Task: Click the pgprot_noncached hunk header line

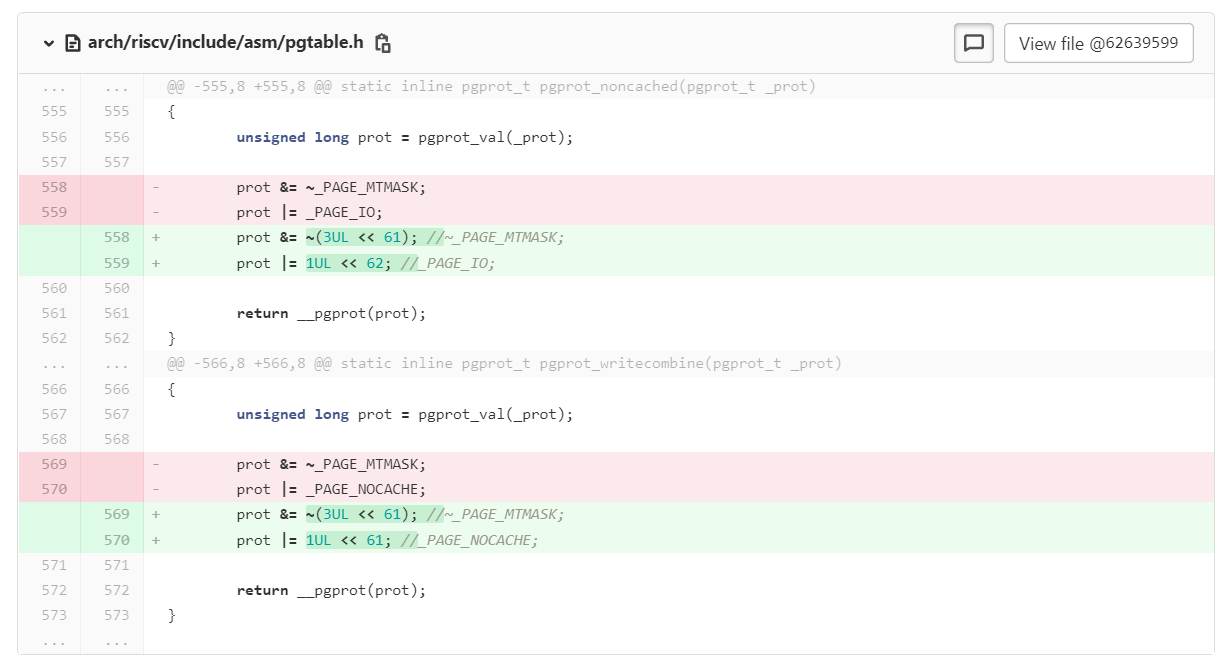Action: pos(491,87)
